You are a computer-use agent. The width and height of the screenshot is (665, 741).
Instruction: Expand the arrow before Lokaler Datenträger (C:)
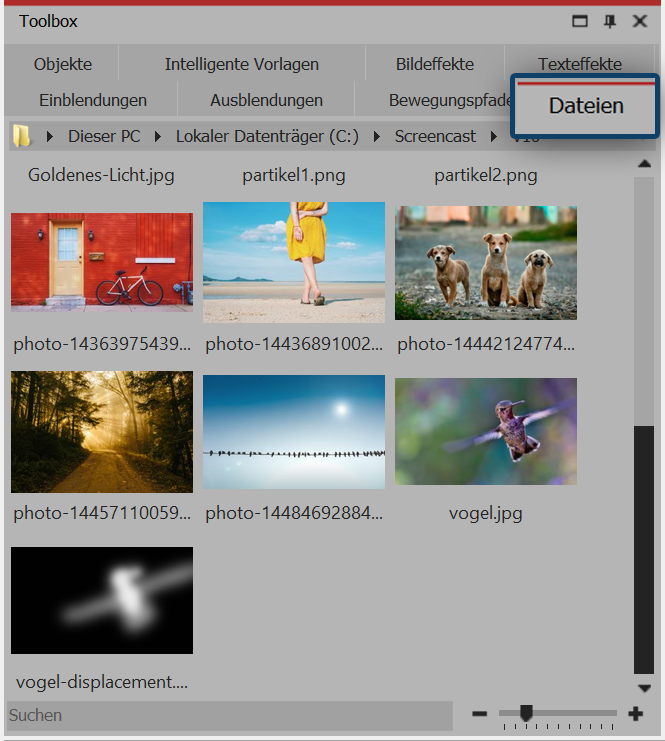[158, 136]
